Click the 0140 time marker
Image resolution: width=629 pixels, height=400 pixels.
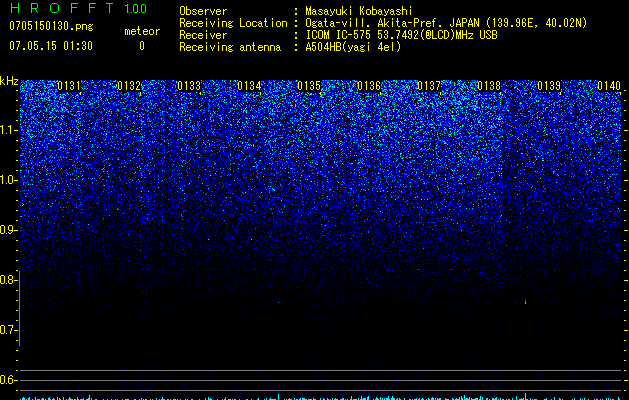pos(609,86)
